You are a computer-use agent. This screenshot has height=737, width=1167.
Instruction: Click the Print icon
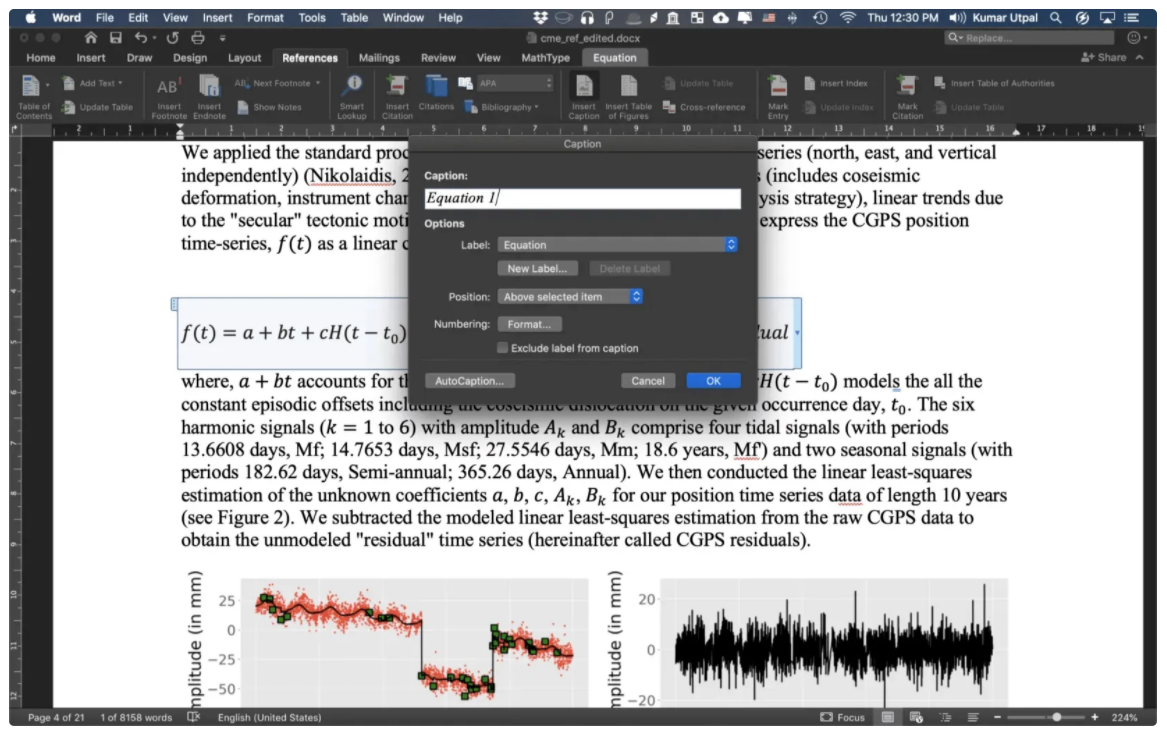pyautogui.click(x=197, y=37)
